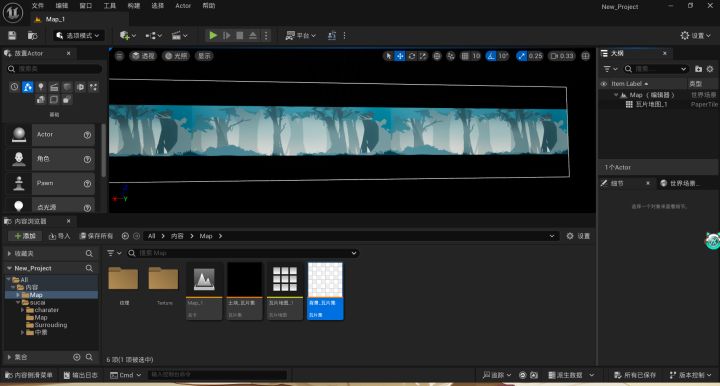Open the 文件 (File) menu
The height and width of the screenshot is (386, 720).
[38, 6]
